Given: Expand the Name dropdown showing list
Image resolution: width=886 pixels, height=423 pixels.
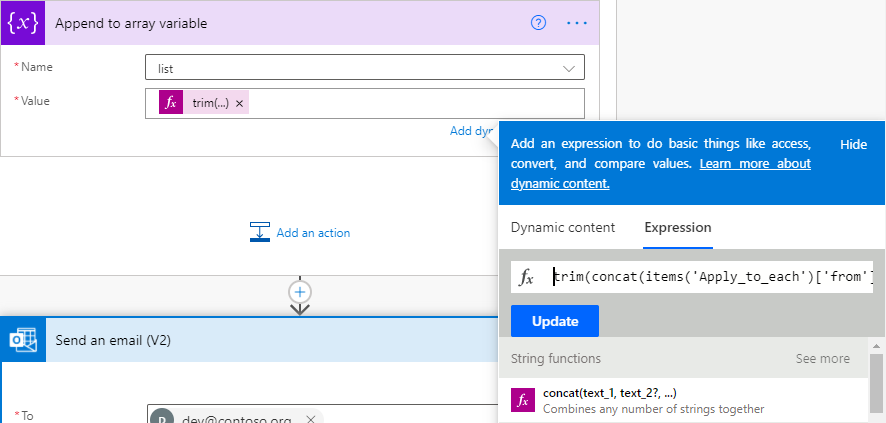Looking at the screenshot, I should (570, 68).
